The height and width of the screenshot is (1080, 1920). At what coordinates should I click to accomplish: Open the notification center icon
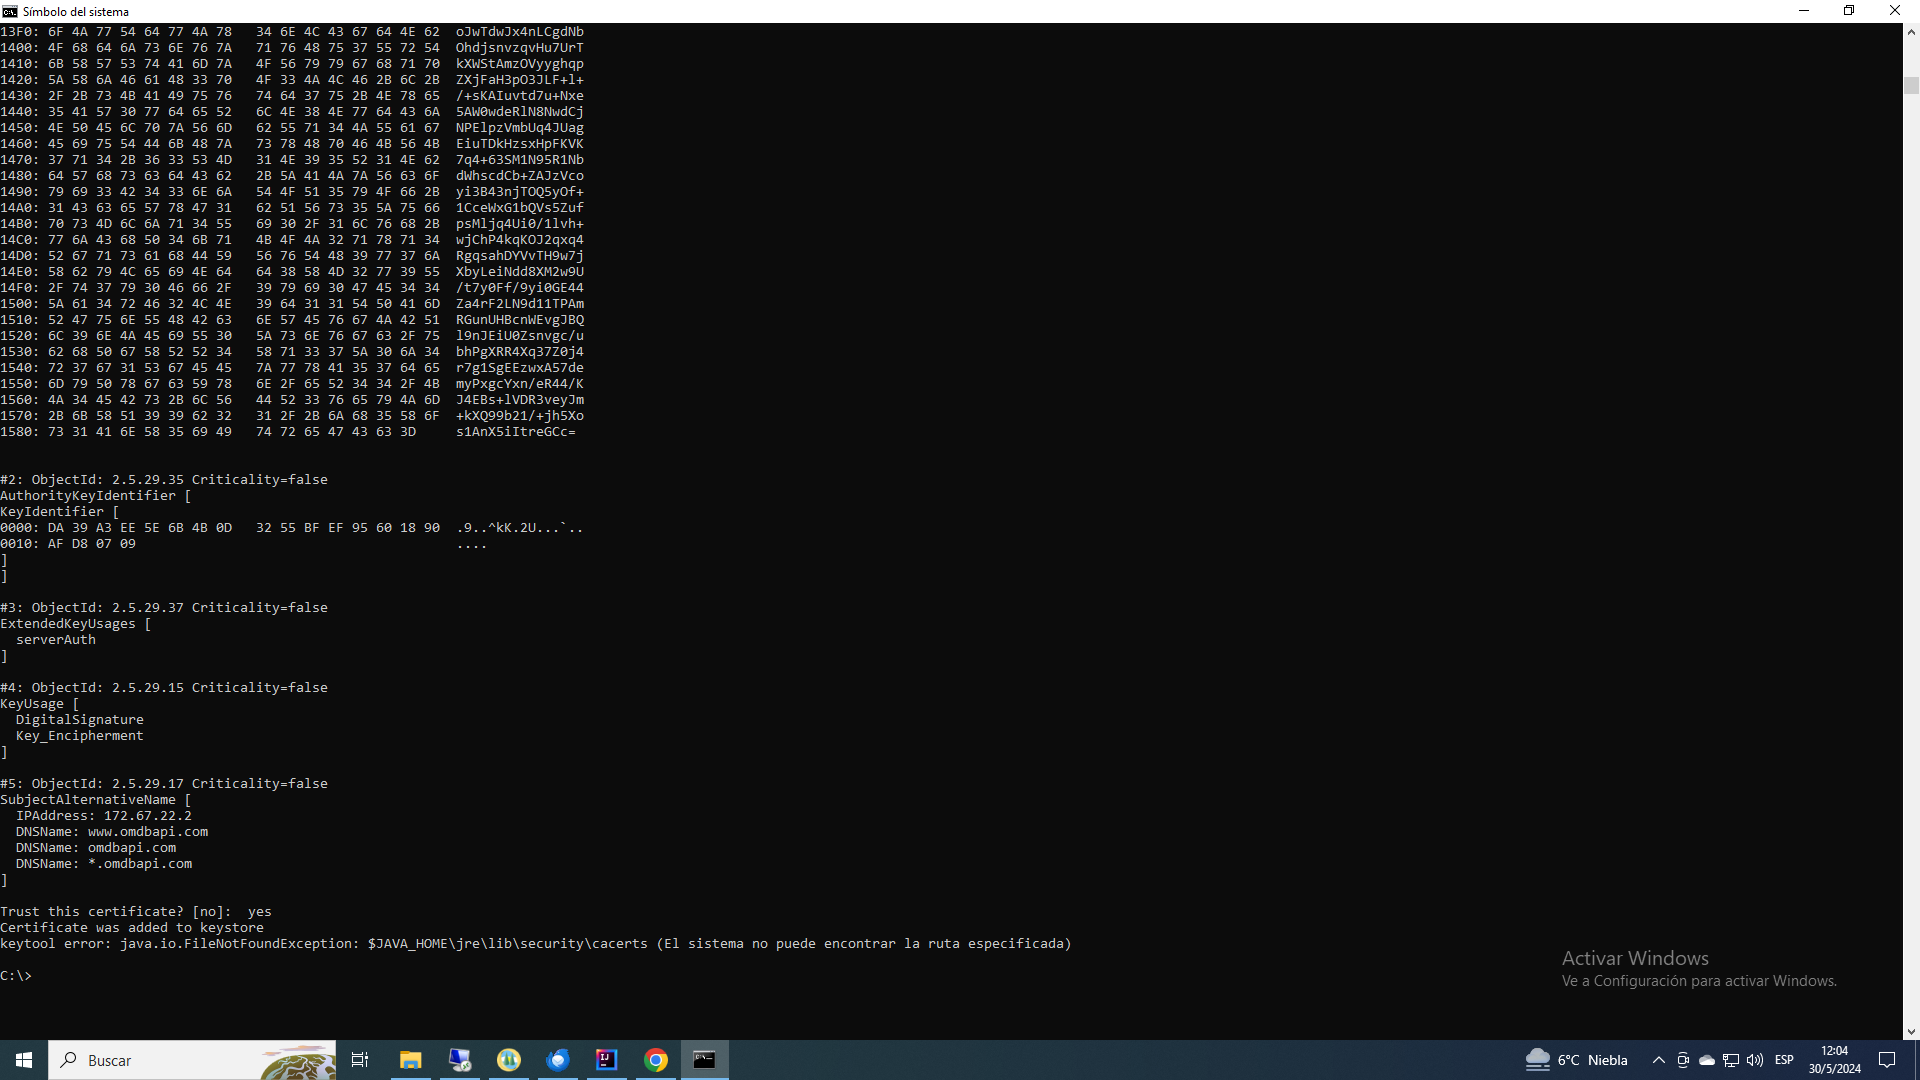pyautogui.click(x=1887, y=1060)
